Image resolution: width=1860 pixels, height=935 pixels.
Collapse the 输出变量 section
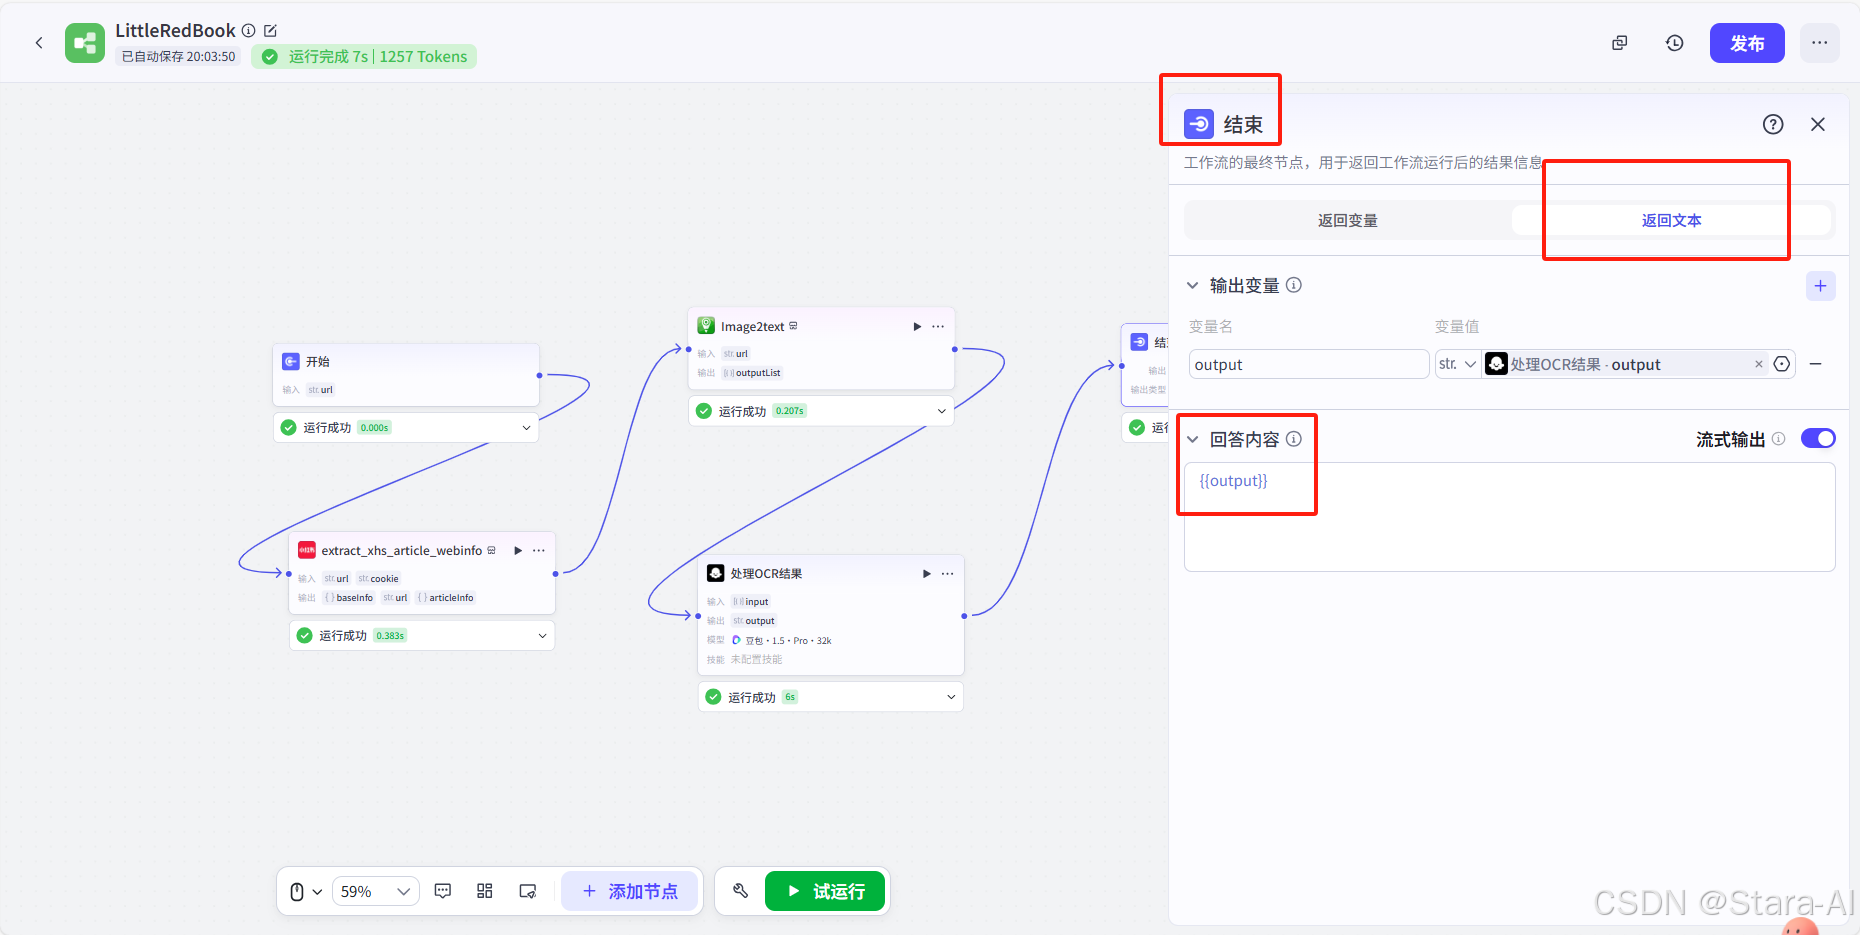(x=1192, y=285)
